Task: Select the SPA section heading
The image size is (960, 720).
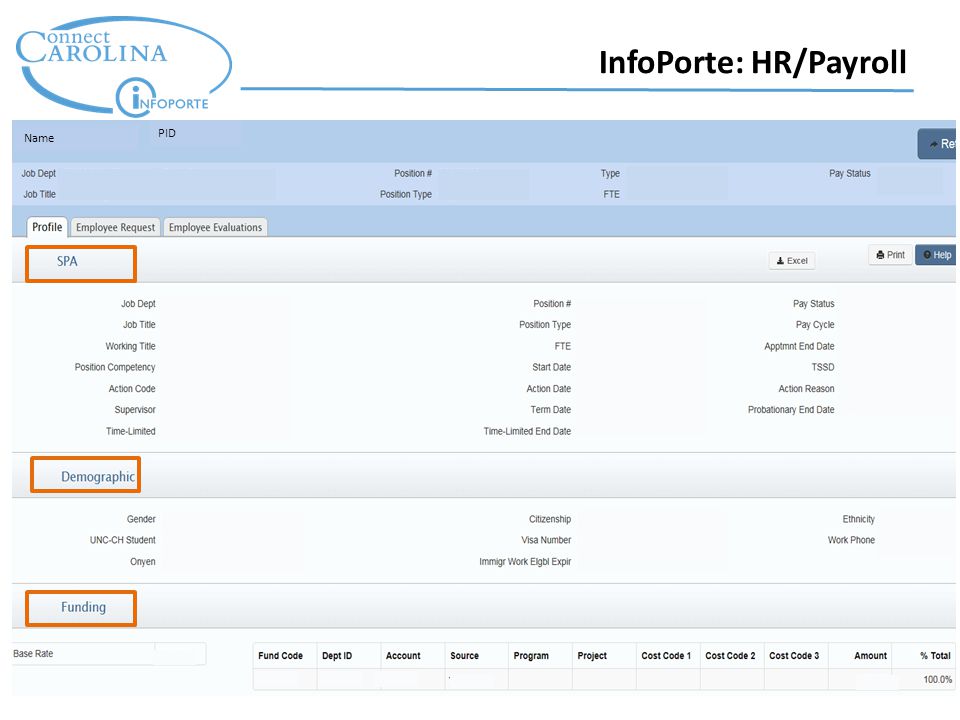Action: point(67,261)
